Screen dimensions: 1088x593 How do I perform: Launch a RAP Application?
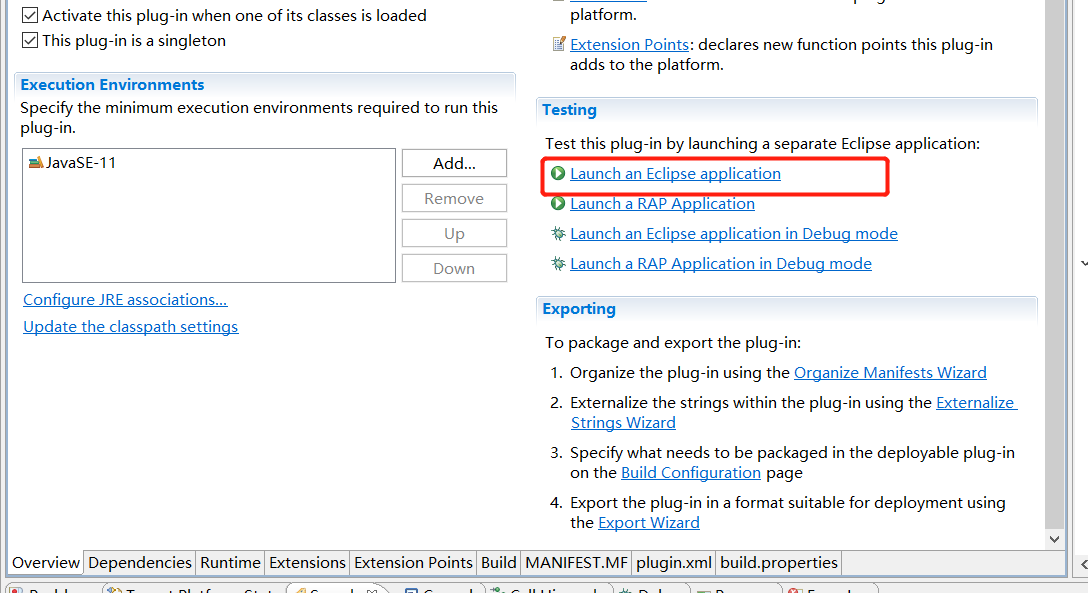click(x=662, y=203)
